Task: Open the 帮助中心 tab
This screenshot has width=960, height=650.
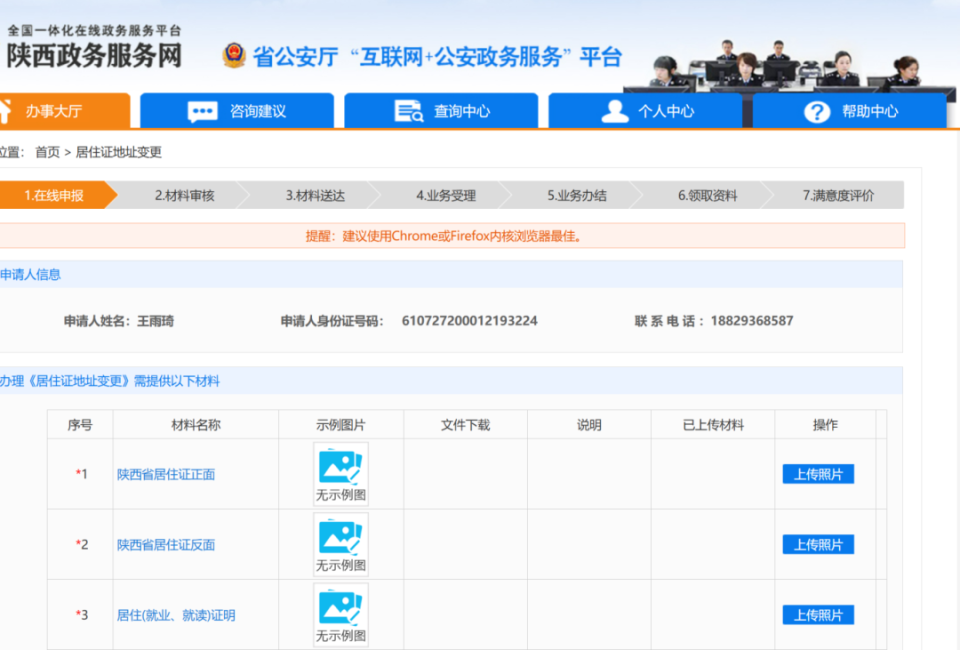Action: [849, 111]
